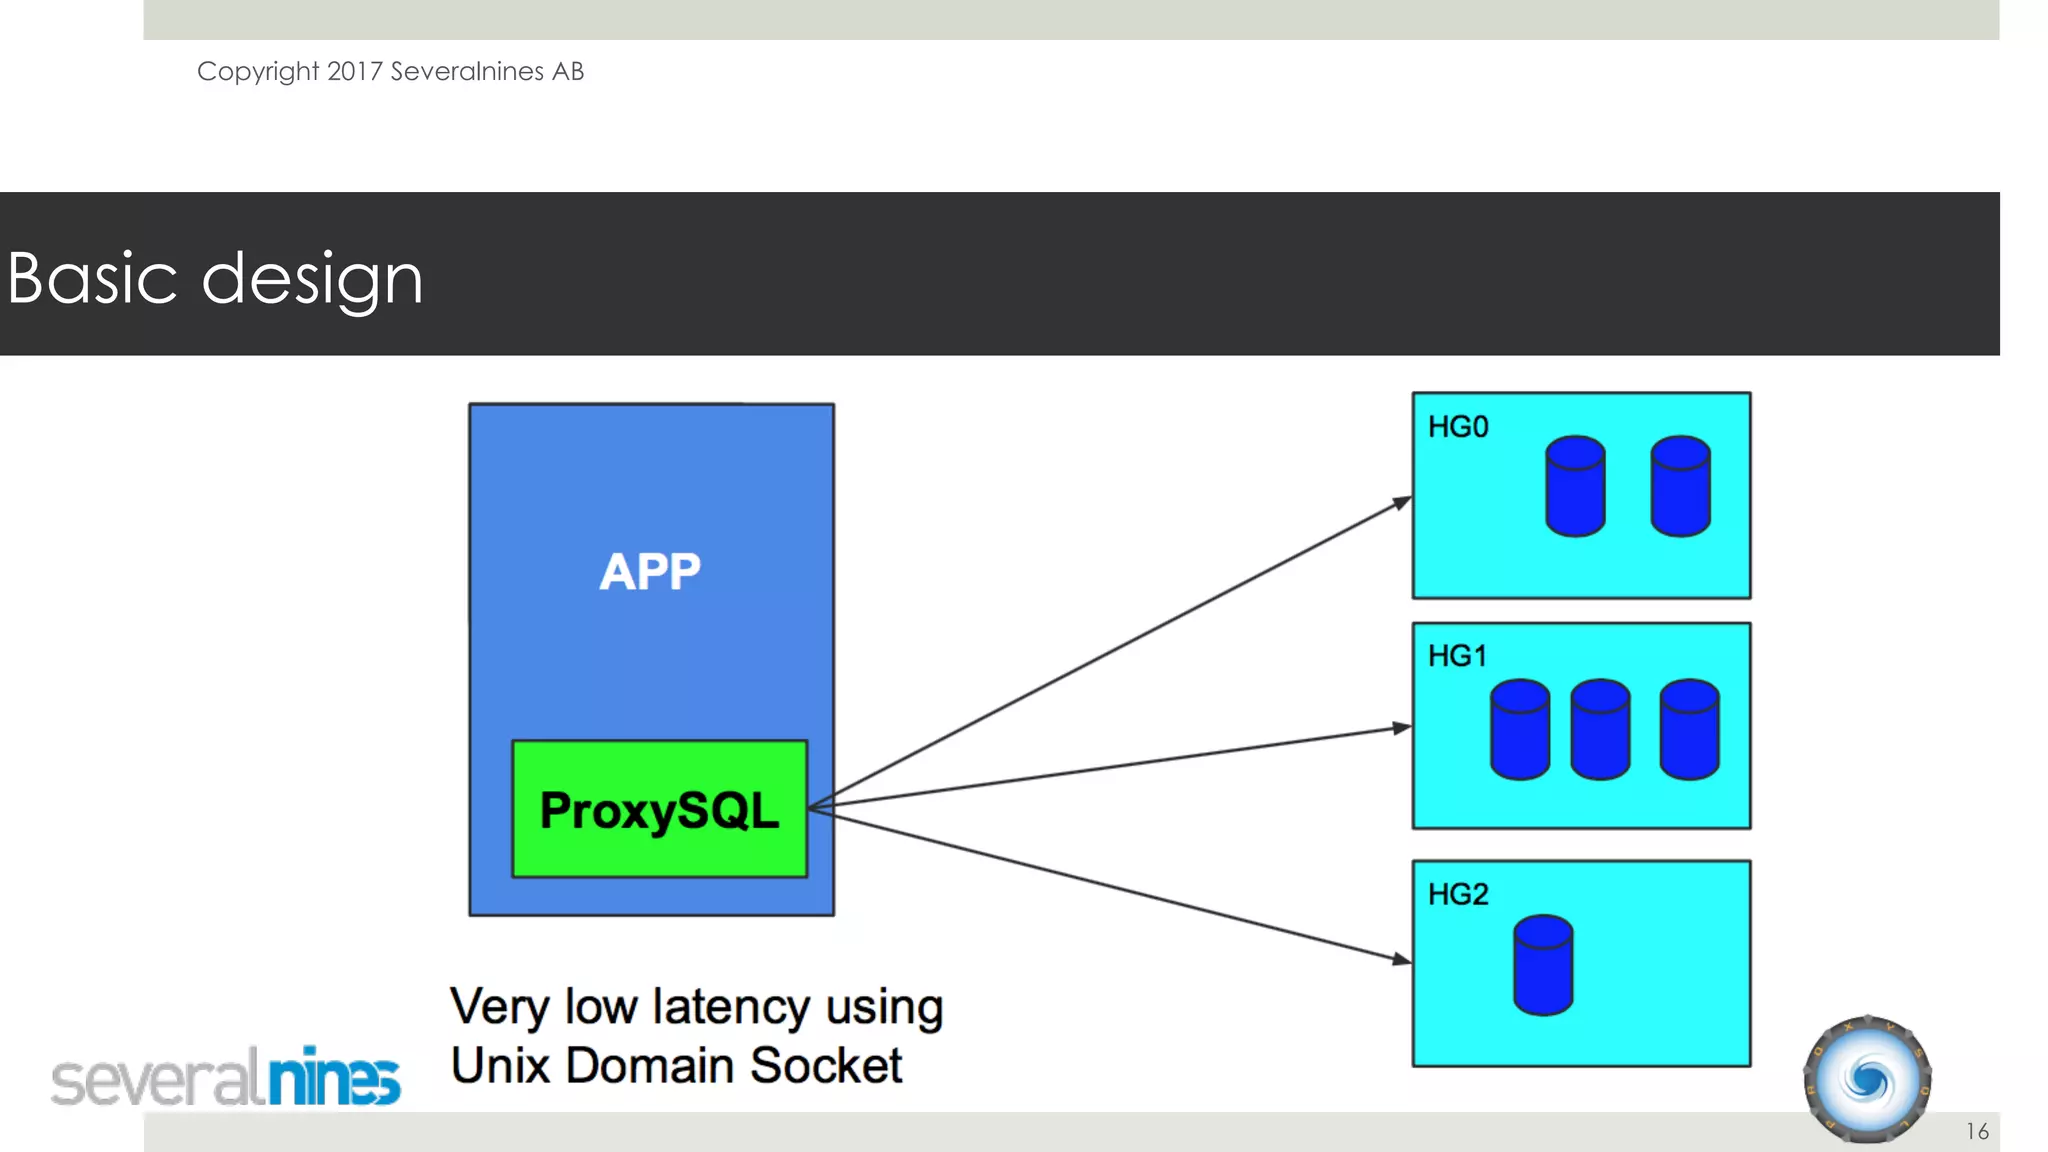Click the arrowhead pointing to HG2 box
2048x1152 pixels.
[x=1401, y=960]
